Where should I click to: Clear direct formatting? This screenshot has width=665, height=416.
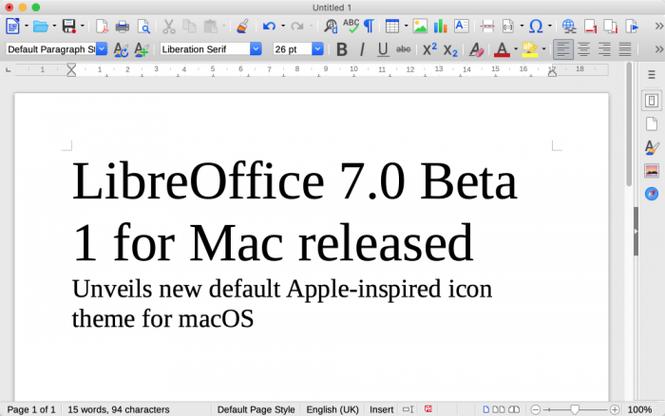point(477,50)
